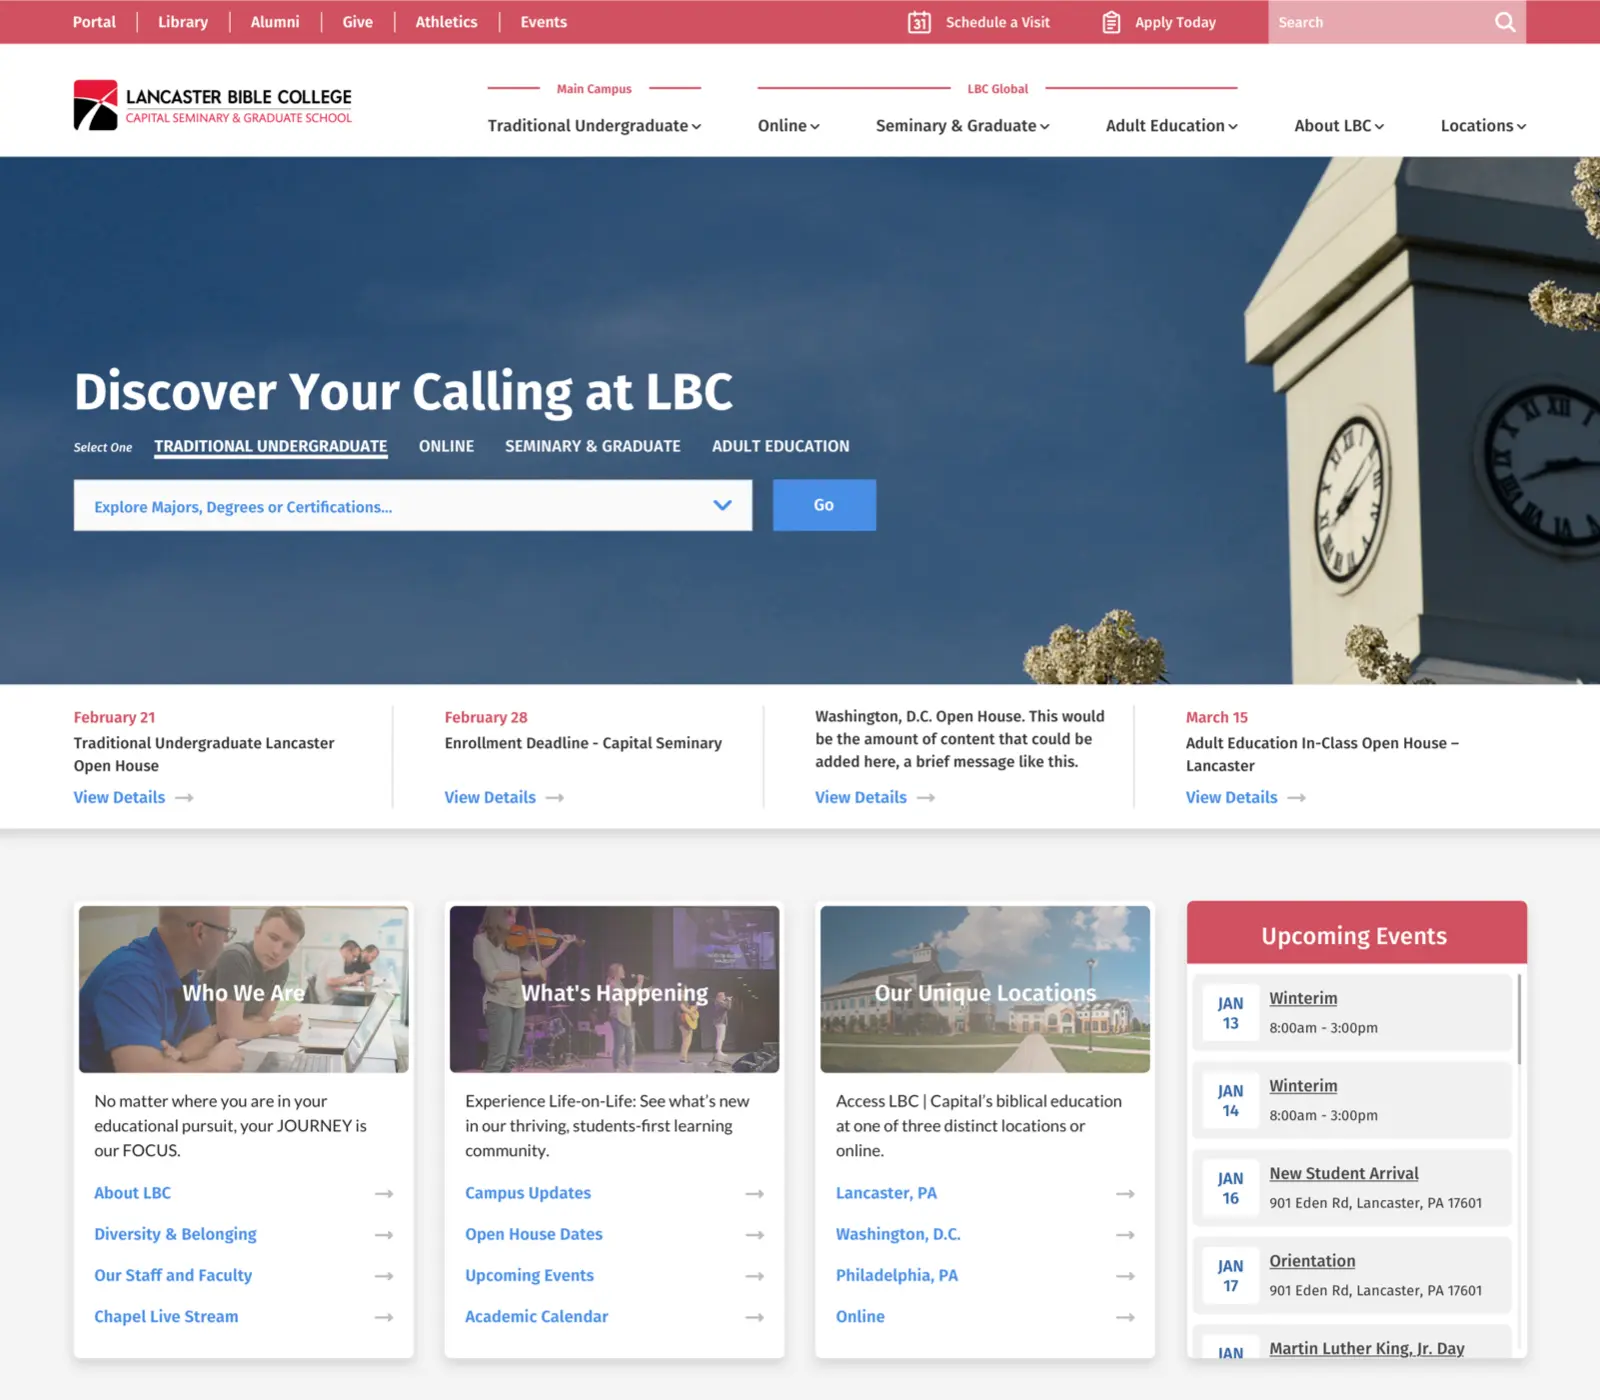Viewport: 1600px width, 1400px height.
Task: Expand the Adult Education nav menu
Action: (x=1171, y=126)
